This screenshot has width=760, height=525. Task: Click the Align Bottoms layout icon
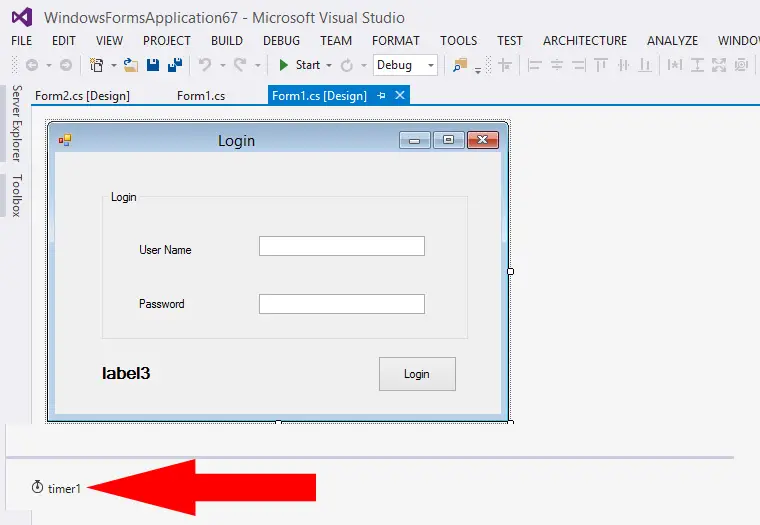(x=645, y=65)
